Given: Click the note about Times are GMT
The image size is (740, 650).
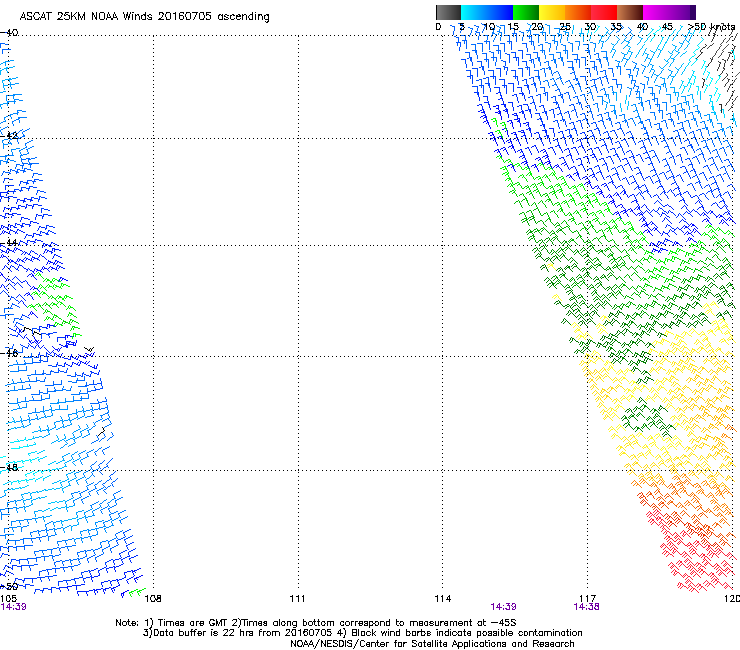Looking at the screenshot, I should pyautogui.click(x=316, y=623).
